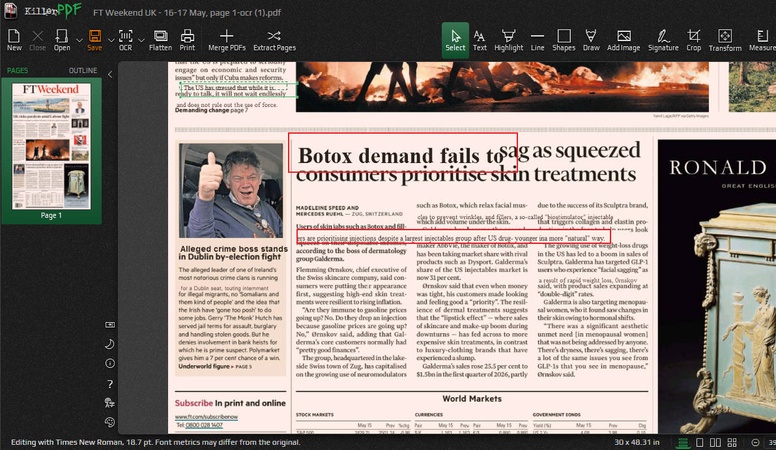776x450 pixels.
Task: Toggle dark mode moon icon
Action: pos(110,344)
